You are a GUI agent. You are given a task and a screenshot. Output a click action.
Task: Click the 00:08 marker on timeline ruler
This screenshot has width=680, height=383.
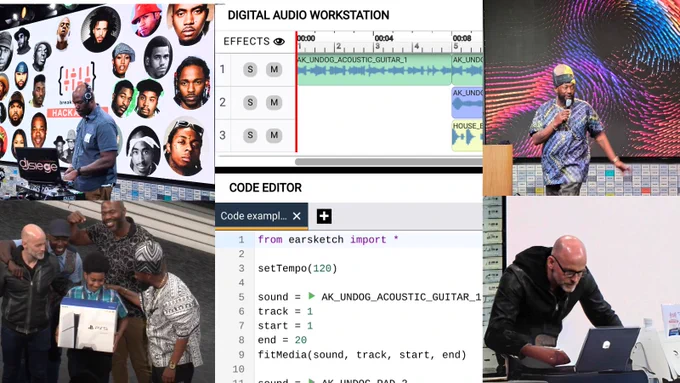tap(462, 38)
